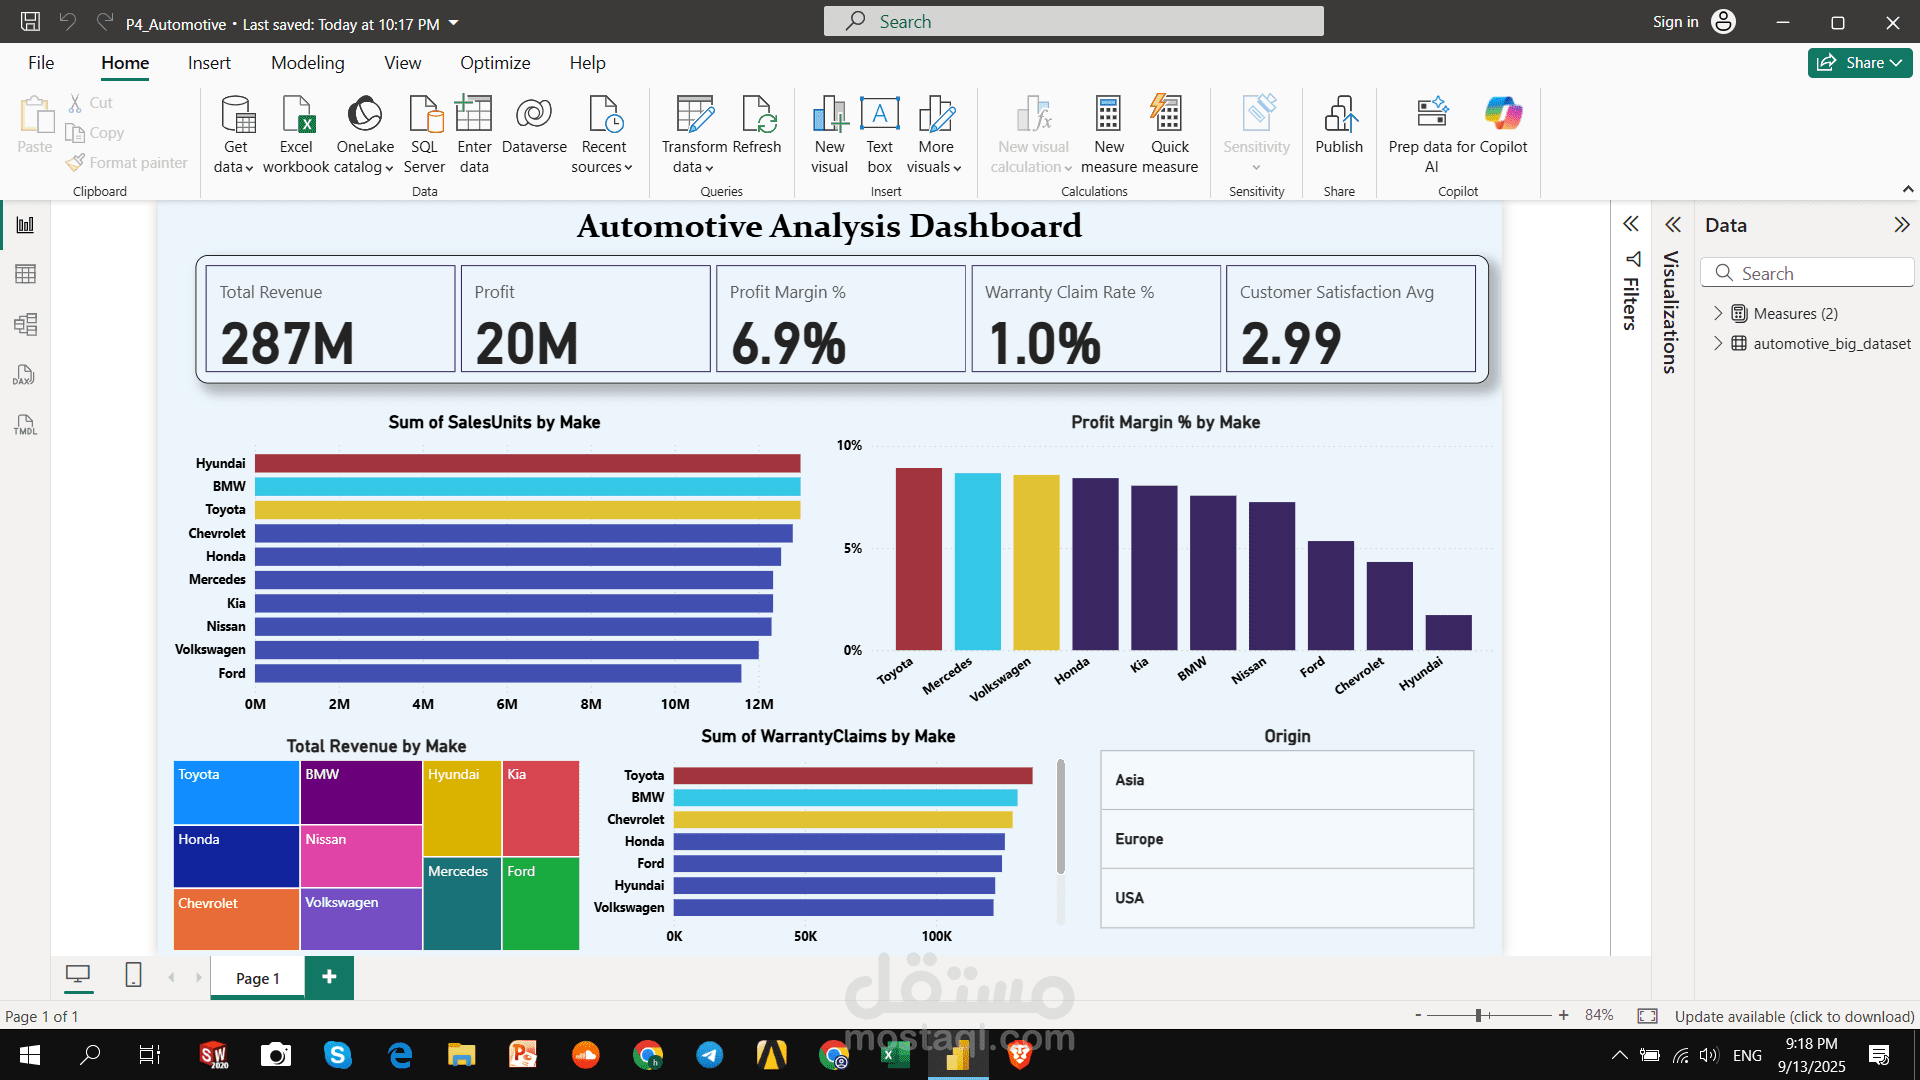Open the Modeling ribbon tab

(307, 62)
